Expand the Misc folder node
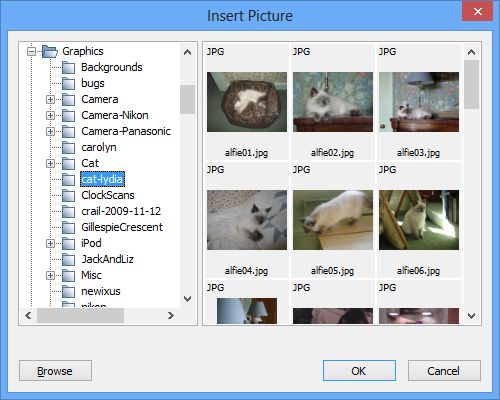 pyautogui.click(x=50, y=275)
